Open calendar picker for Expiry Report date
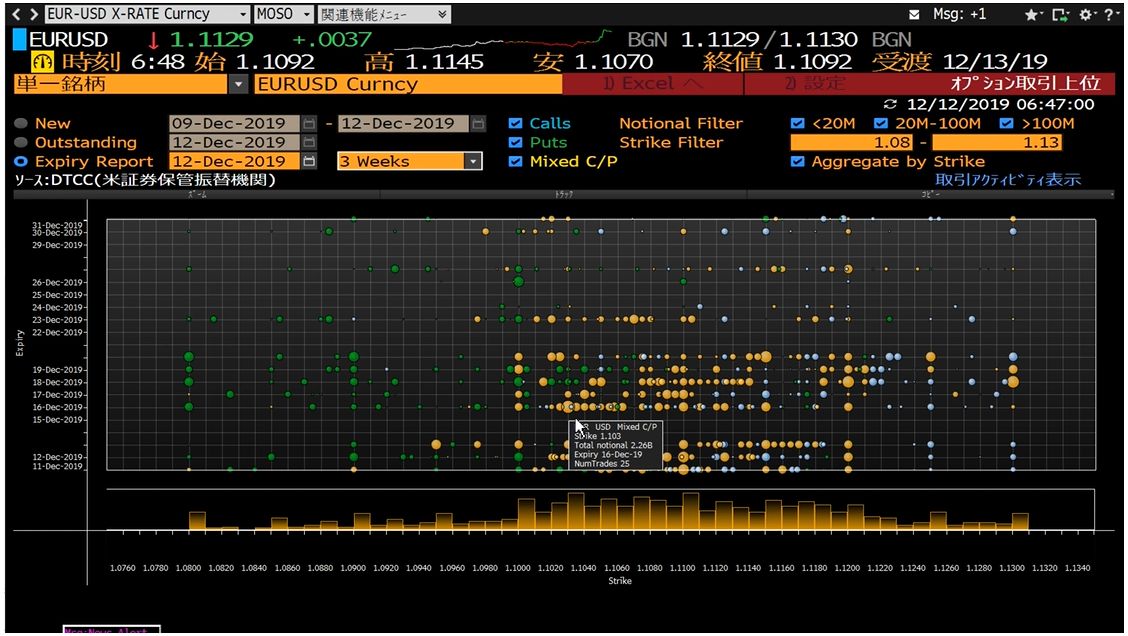Viewport: 1128px width, 636px height. click(309, 161)
